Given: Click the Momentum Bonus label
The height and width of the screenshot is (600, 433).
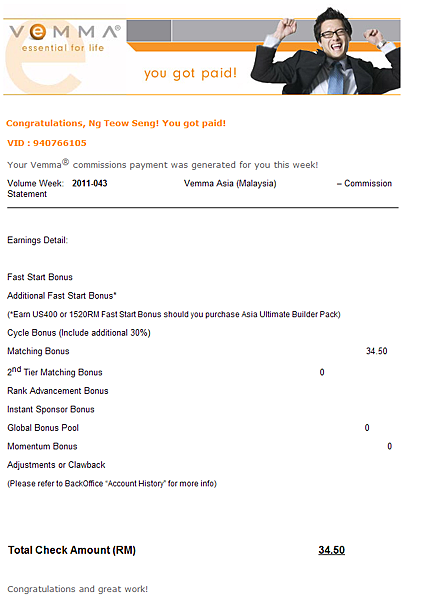Looking at the screenshot, I should [42, 446].
